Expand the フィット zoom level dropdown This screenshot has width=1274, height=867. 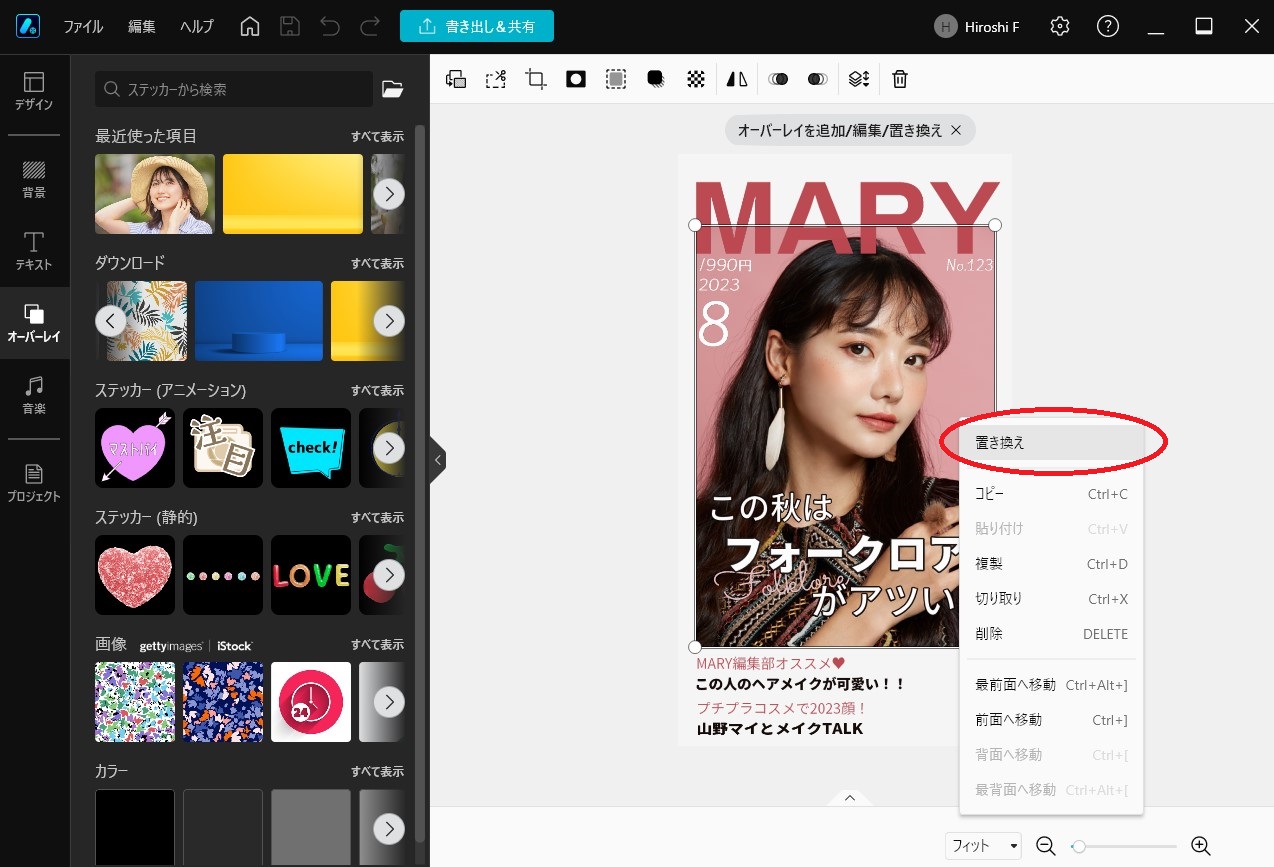983,845
